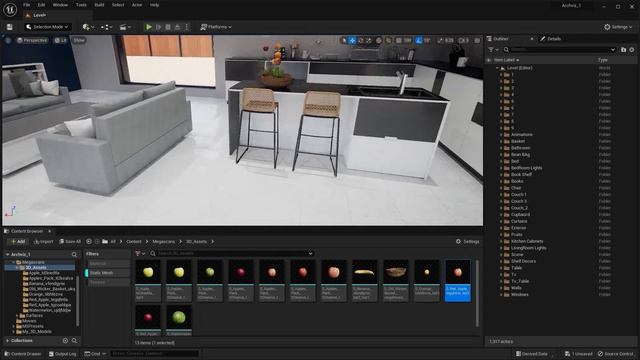Navigate back in Content Browser history

pos(89,242)
